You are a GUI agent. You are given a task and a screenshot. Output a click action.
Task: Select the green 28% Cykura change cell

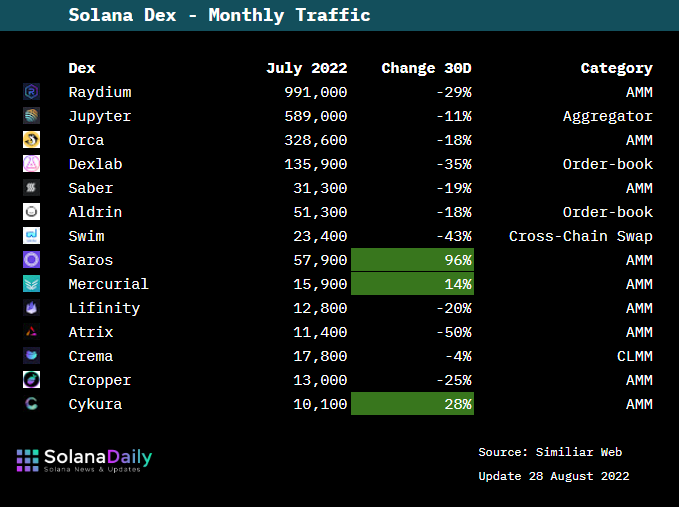click(x=412, y=404)
